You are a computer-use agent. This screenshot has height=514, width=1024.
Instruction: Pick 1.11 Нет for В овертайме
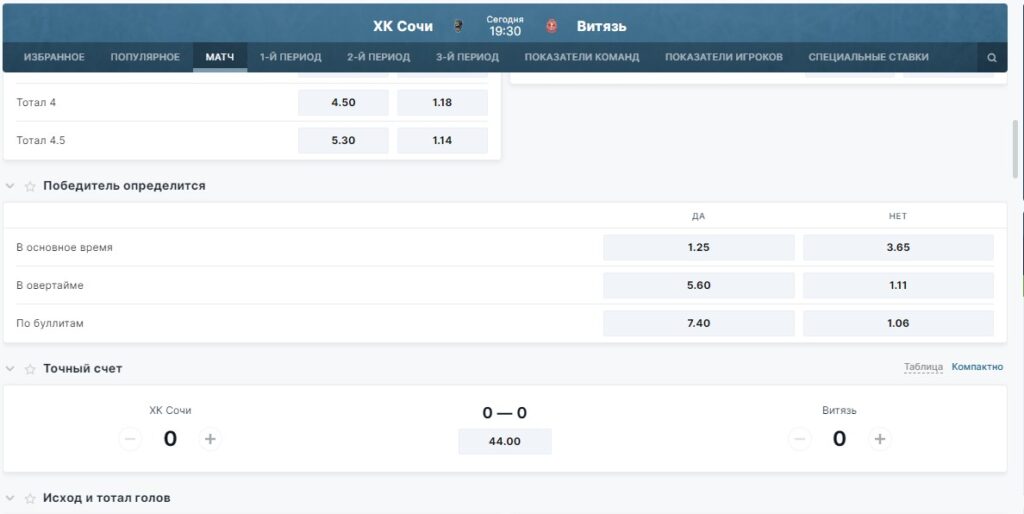tap(899, 285)
